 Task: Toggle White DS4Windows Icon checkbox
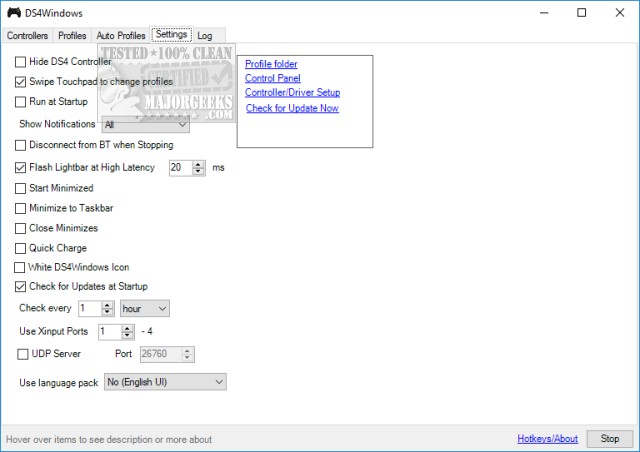click(19, 267)
